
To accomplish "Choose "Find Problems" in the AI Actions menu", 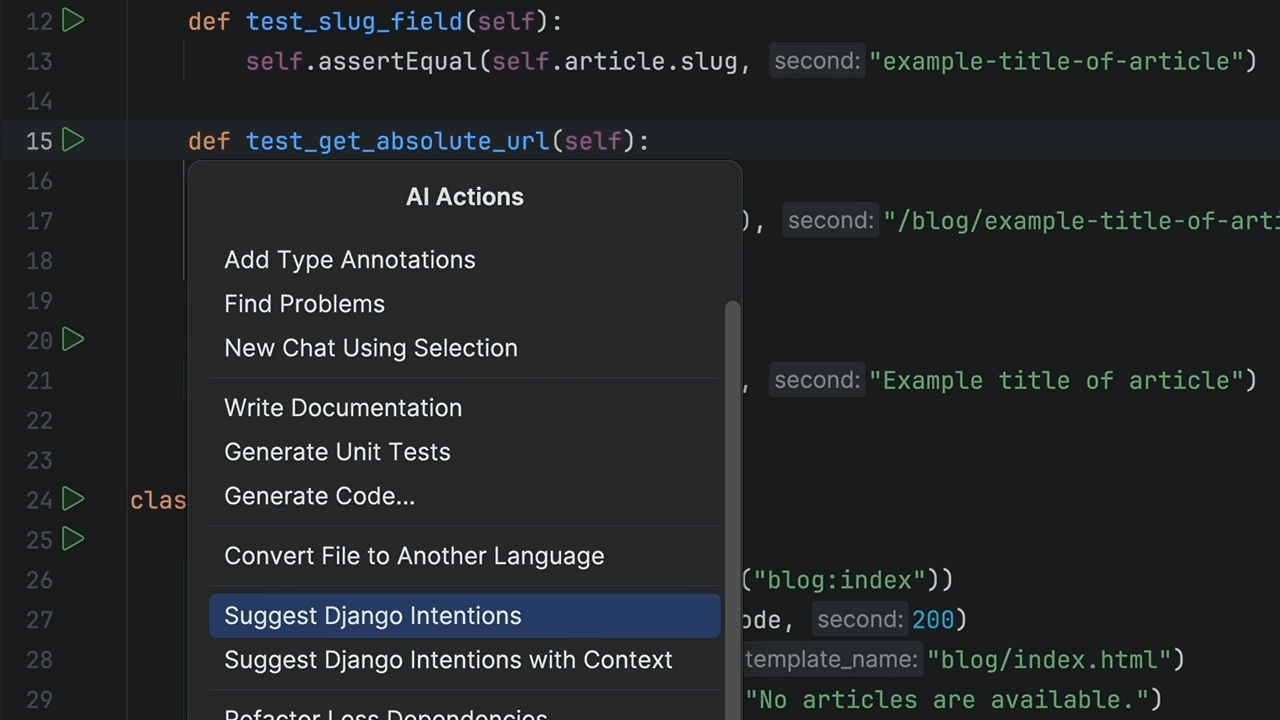I will point(304,304).
